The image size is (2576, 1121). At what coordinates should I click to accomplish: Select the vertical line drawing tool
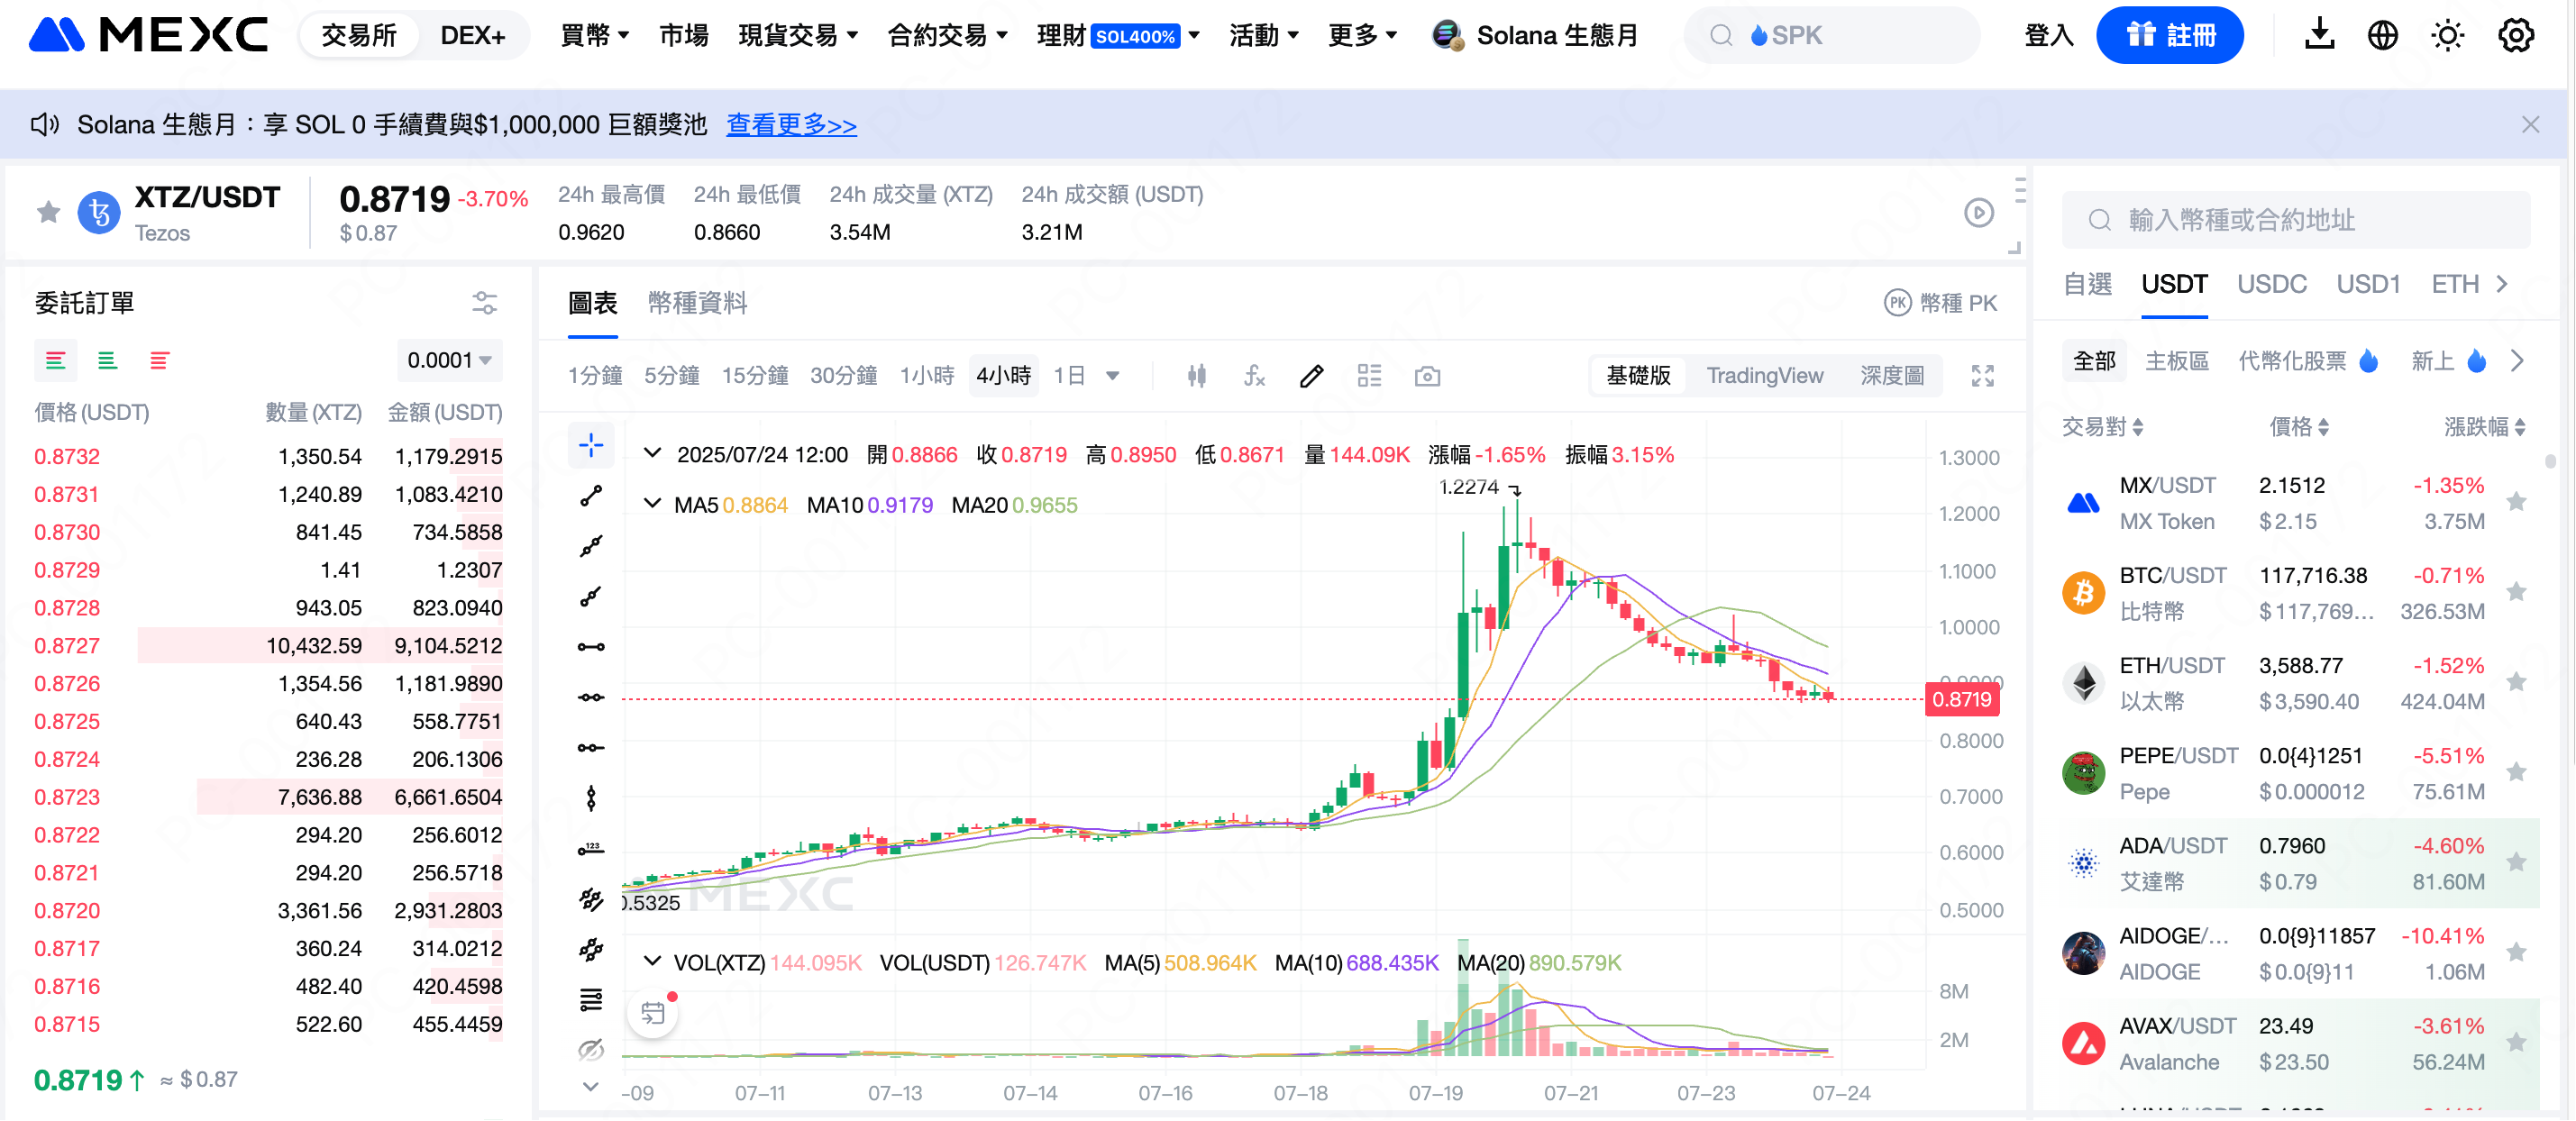591,798
